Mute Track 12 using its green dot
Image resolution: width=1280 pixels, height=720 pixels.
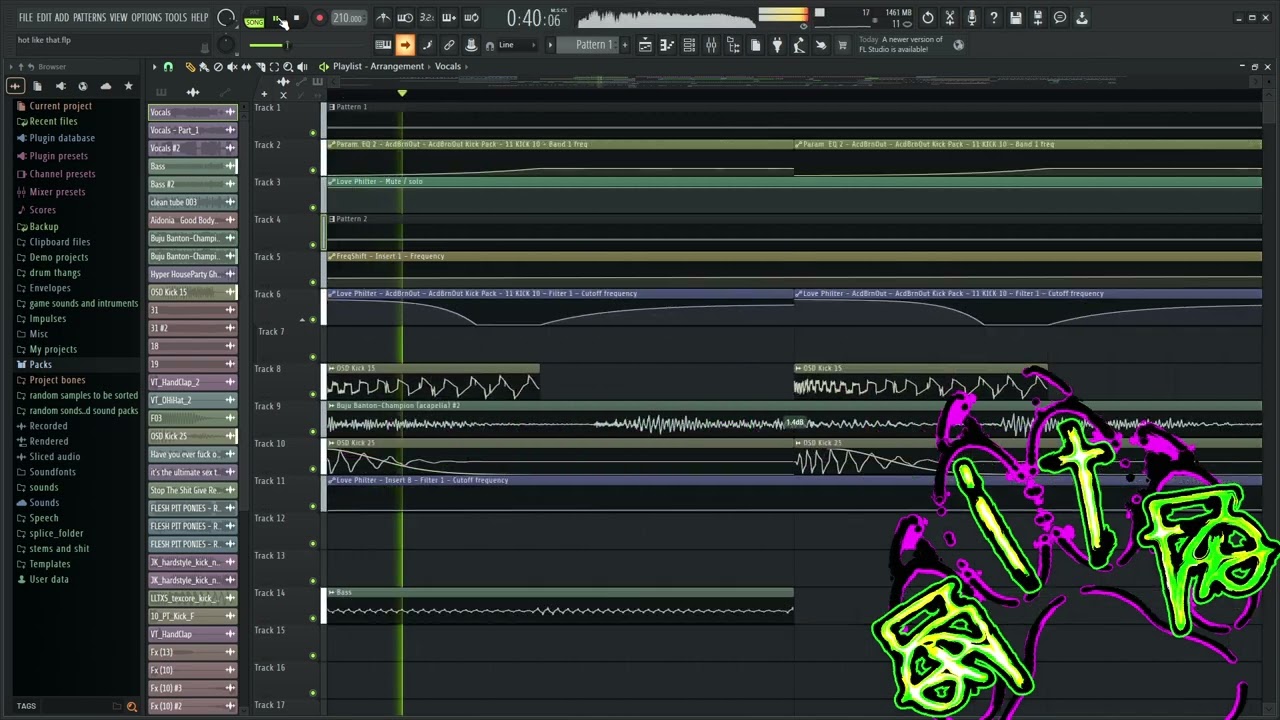313,543
